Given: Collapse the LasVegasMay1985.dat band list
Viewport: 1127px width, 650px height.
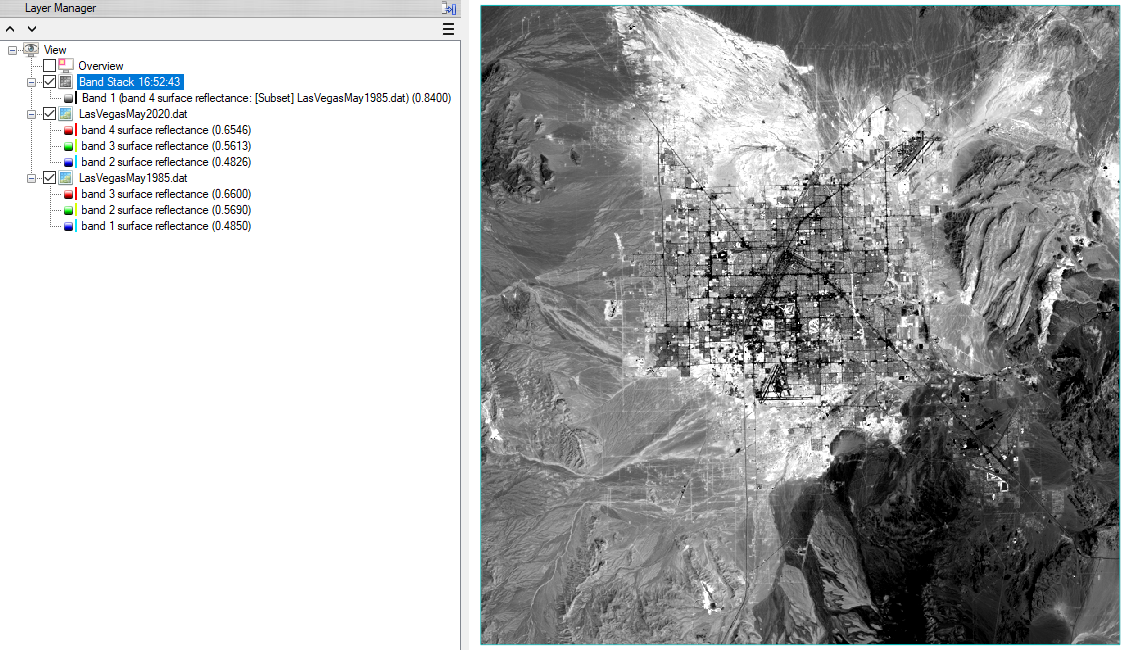Looking at the screenshot, I should click(32, 178).
